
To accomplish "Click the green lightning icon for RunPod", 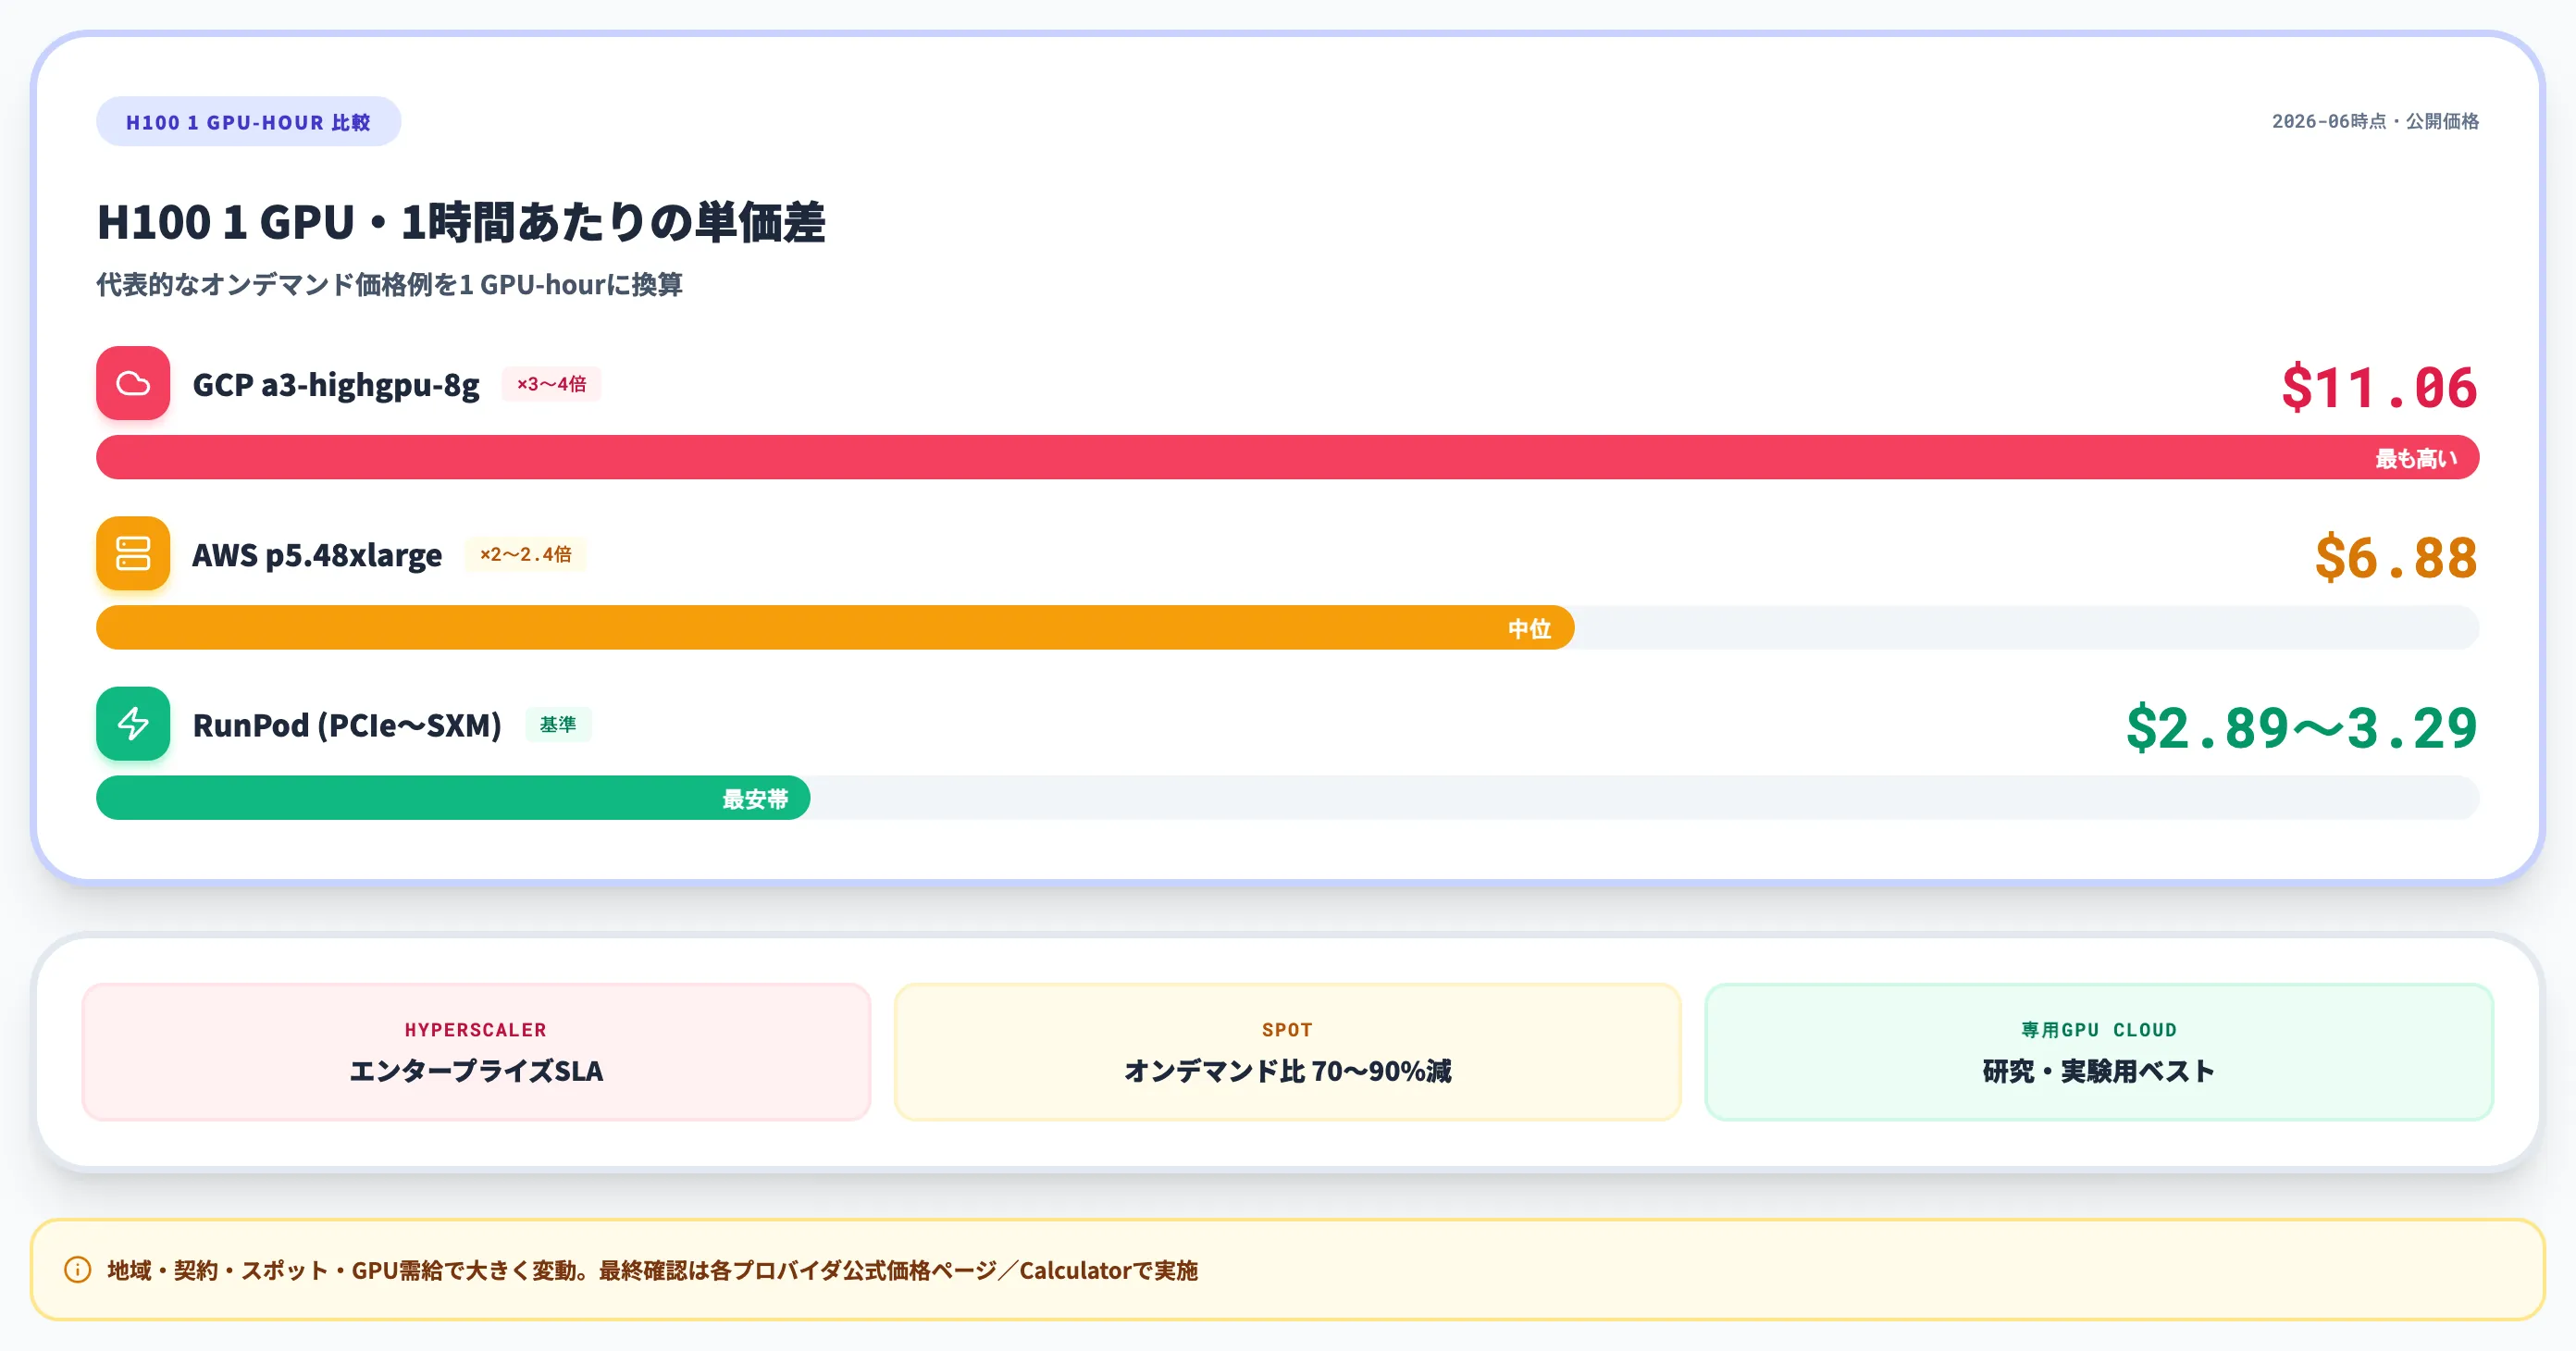I will pyautogui.click(x=133, y=723).
